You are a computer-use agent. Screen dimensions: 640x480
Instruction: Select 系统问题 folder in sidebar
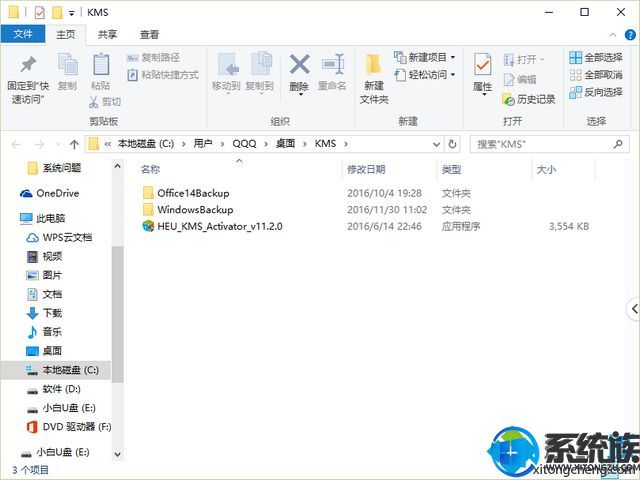(54, 168)
